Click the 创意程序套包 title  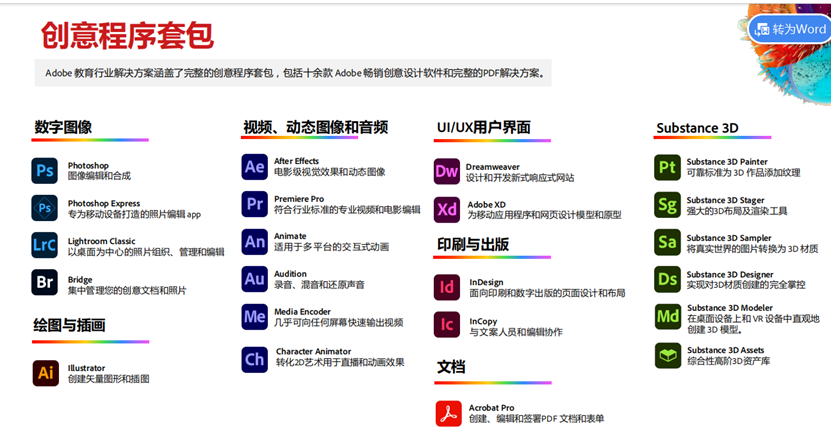point(127,36)
